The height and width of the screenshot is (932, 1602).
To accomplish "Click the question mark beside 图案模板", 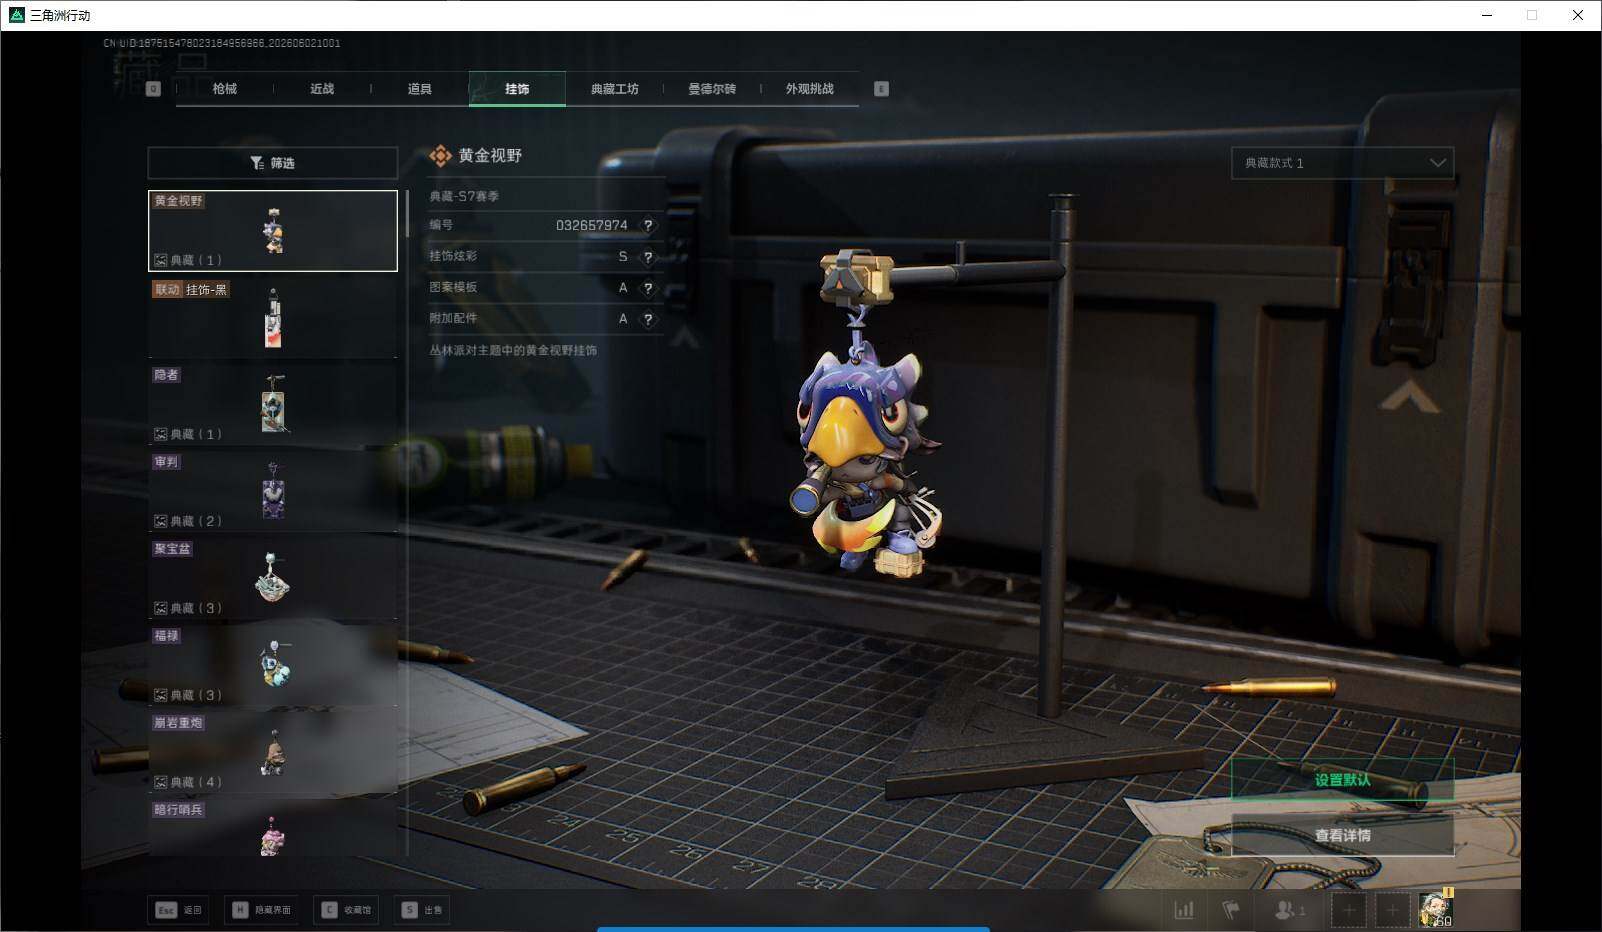I will click(648, 288).
